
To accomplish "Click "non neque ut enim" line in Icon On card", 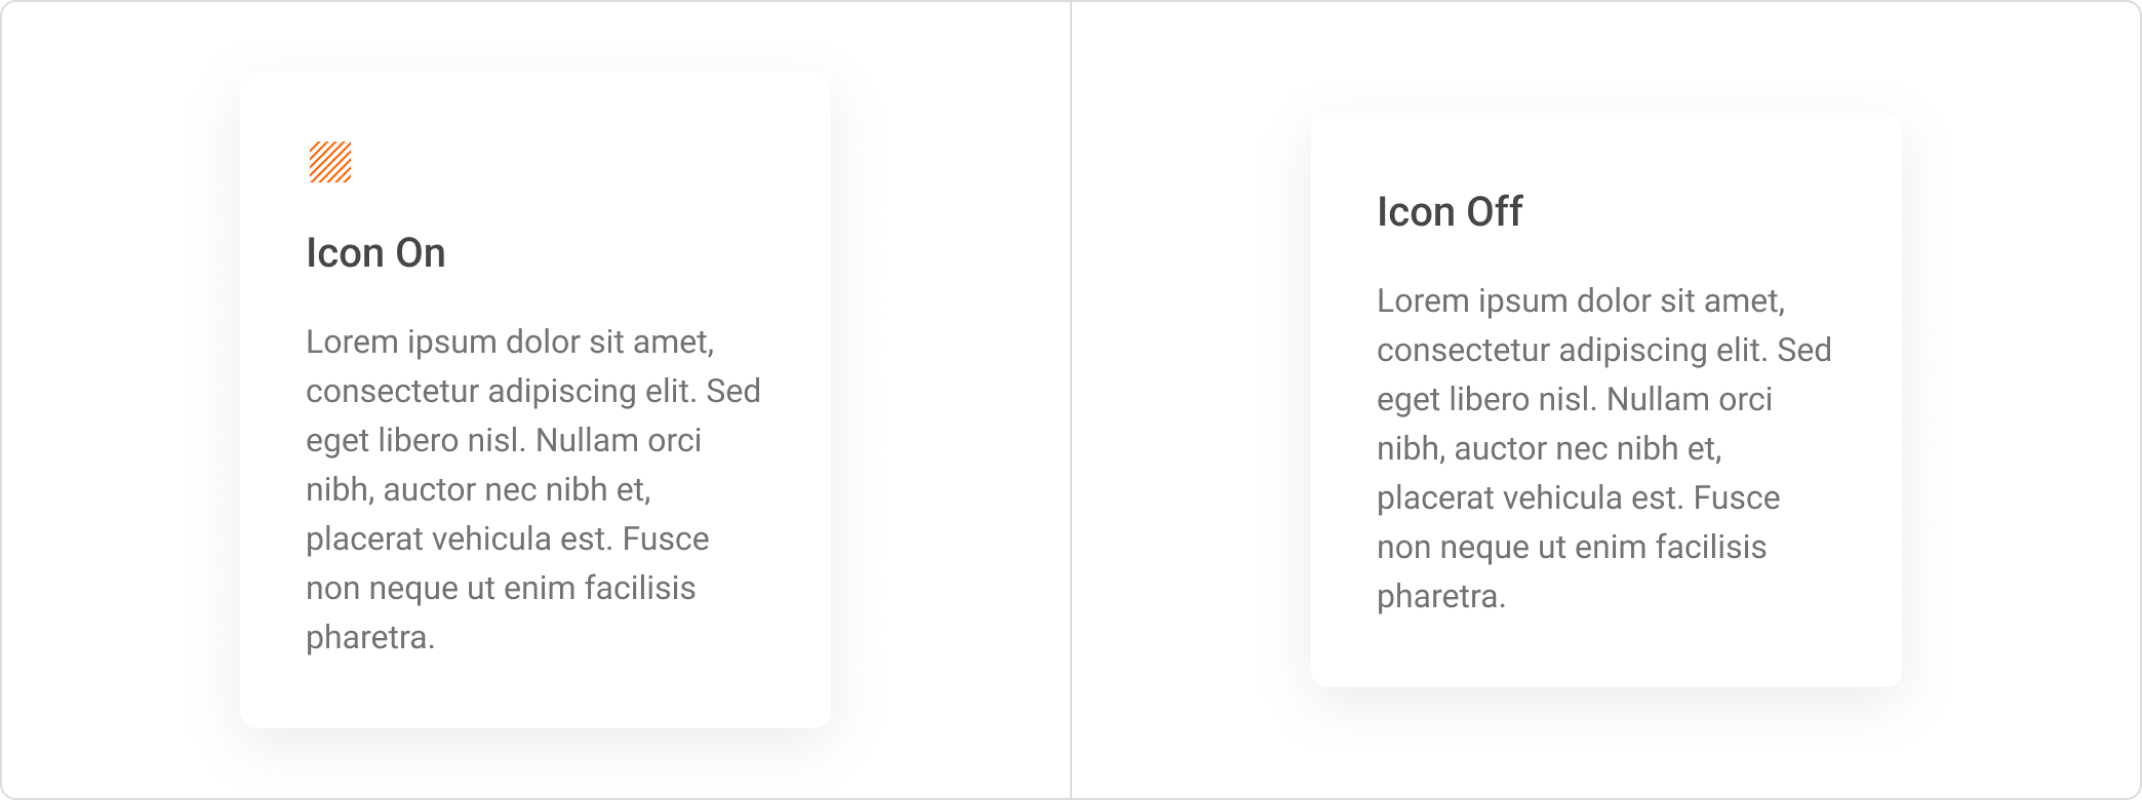I will pyautogui.click(x=501, y=588).
